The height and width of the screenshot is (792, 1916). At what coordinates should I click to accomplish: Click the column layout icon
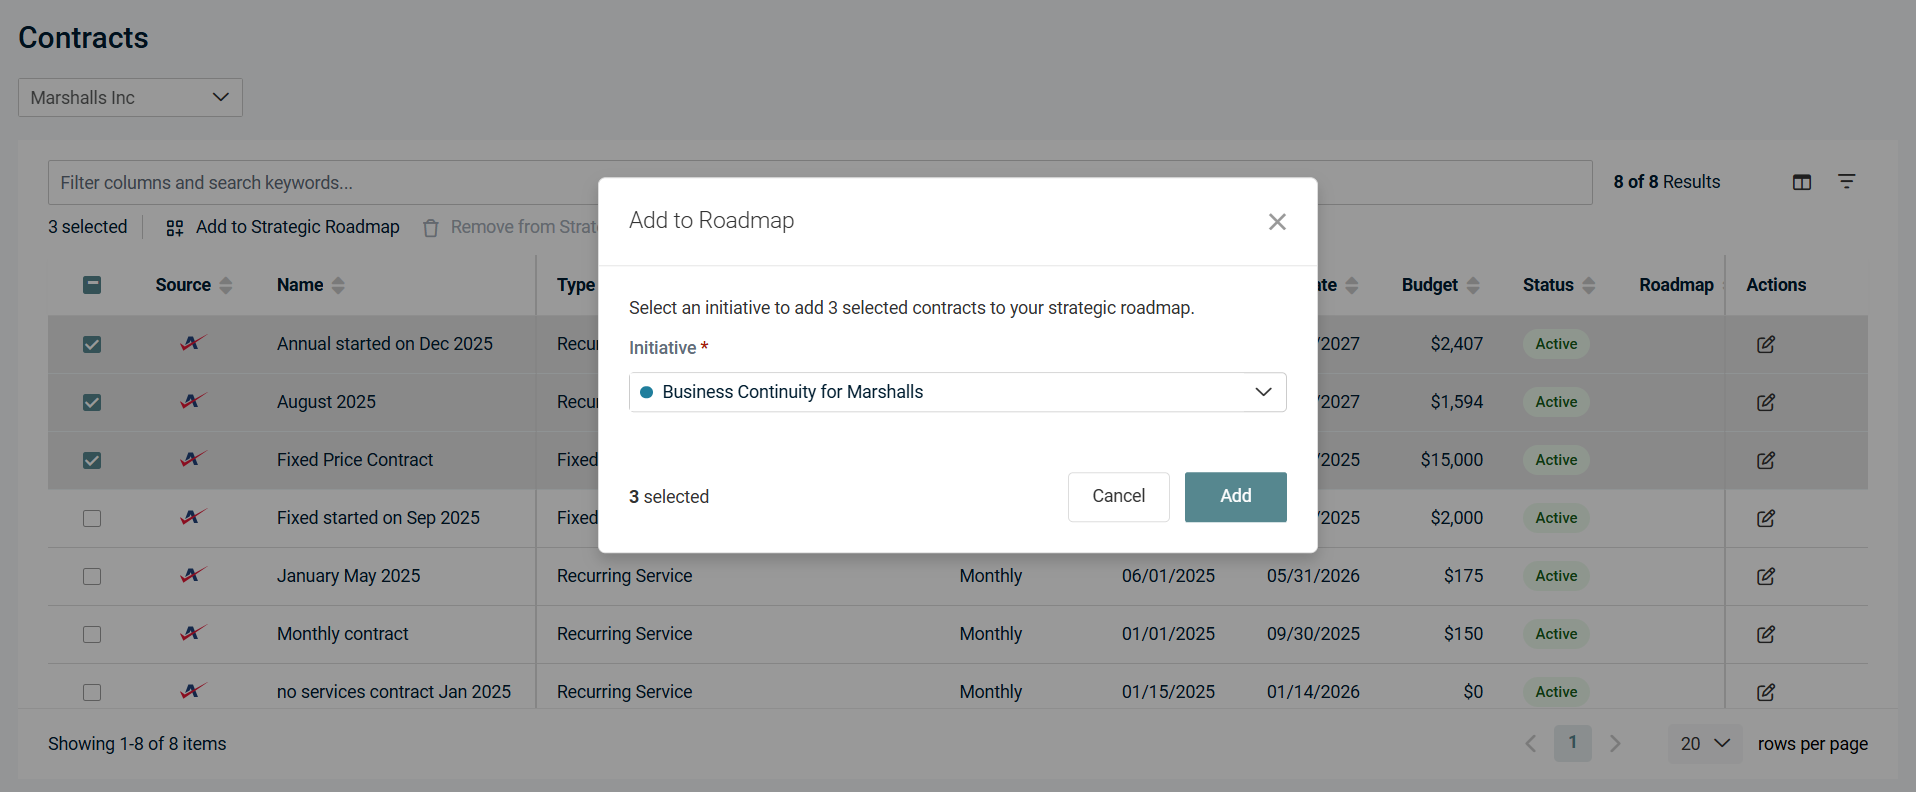(x=1801, y=182)
